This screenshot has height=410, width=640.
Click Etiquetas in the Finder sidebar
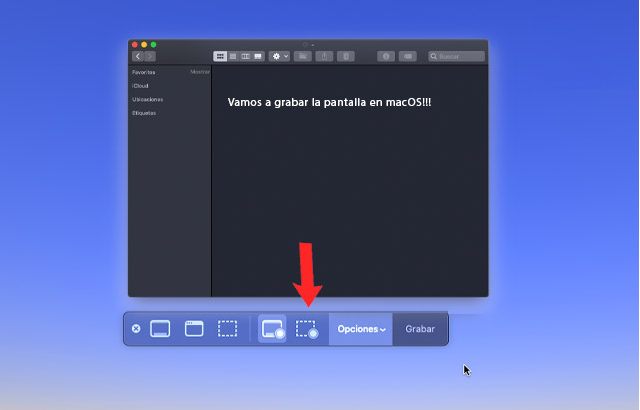(143, 113)
